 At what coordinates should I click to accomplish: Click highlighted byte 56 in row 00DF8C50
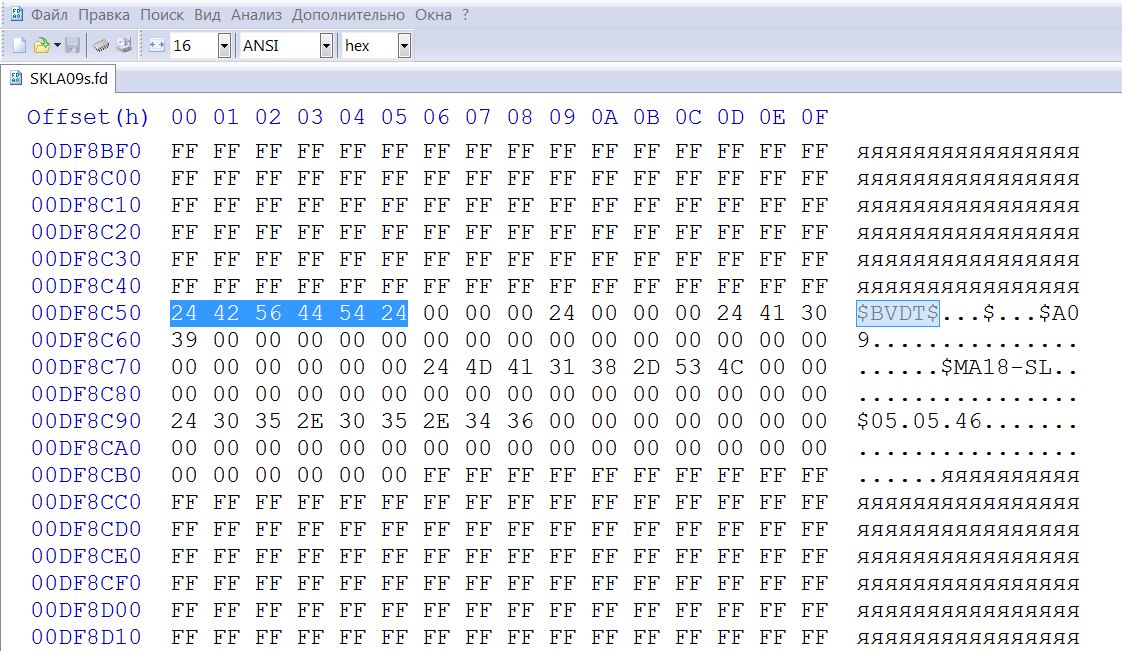[268, 313]
